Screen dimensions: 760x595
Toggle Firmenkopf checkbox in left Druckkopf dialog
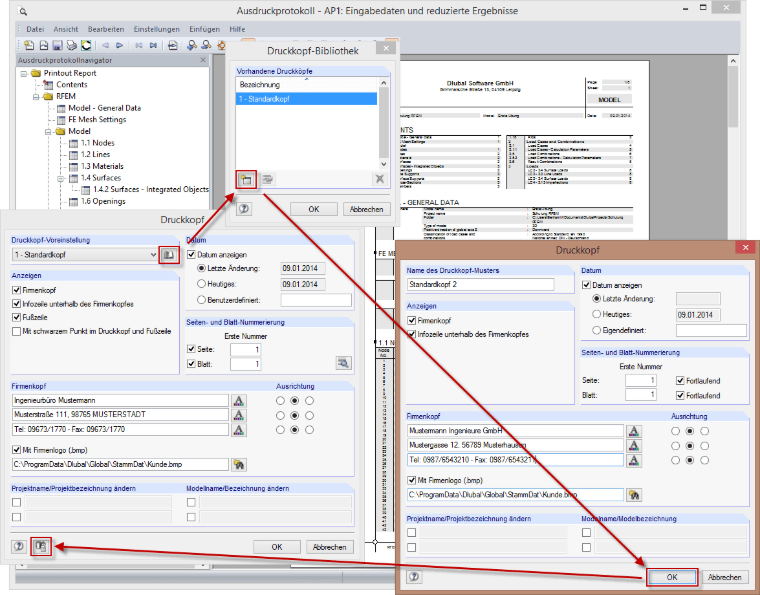16,290
